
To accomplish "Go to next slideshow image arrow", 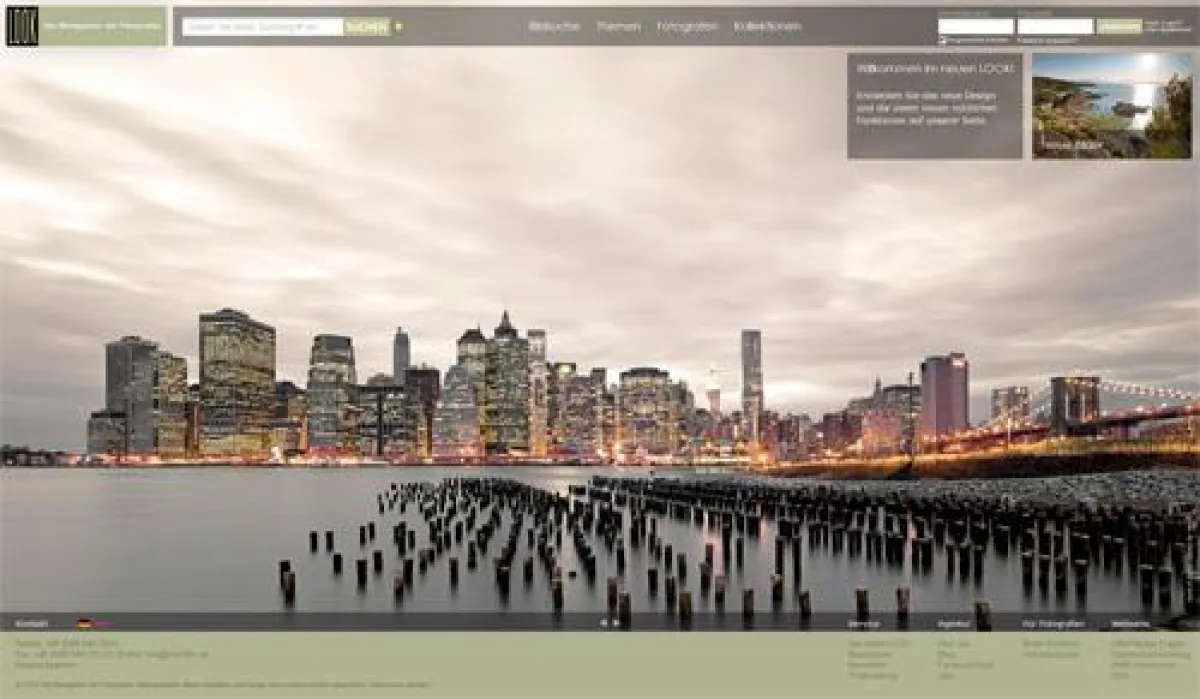I will 616,623.
